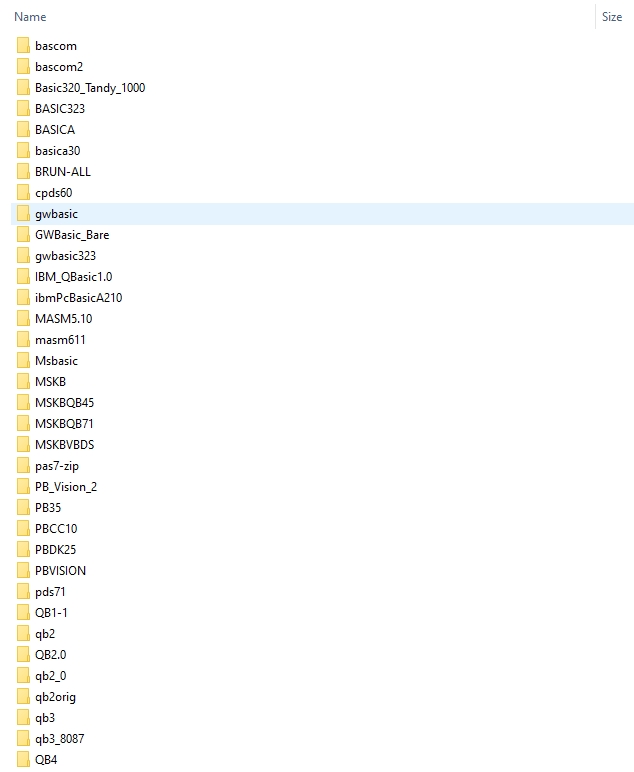Click the MSKB folder icon
Screen dimensions: 634x772
point(23,382)
